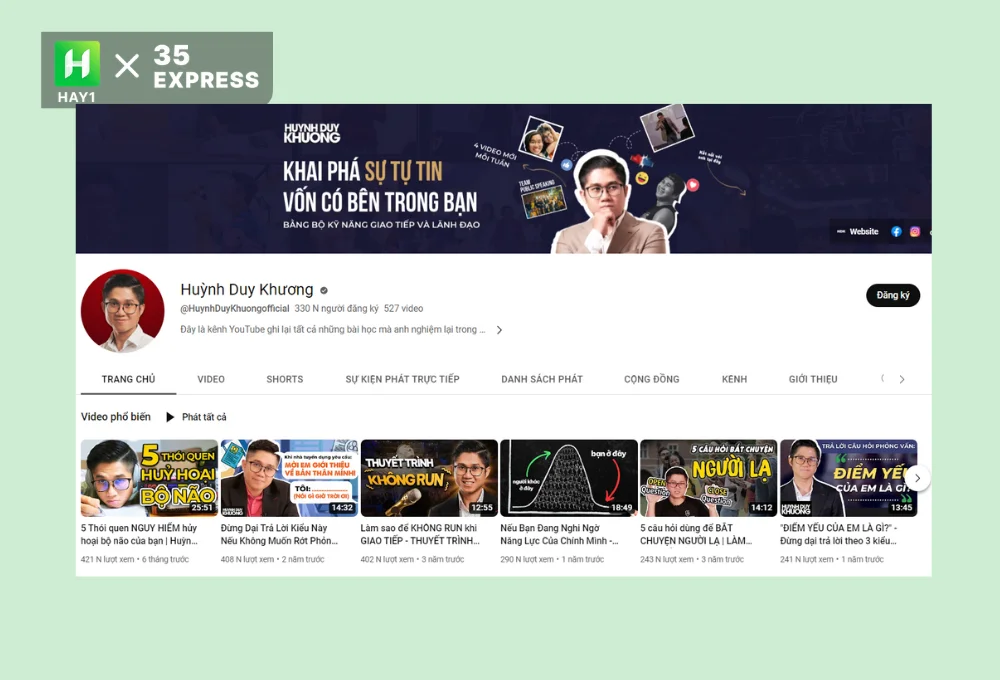This screenshot has height=680, width=1000.
Task: Open the SHORTS tab
Action: 284,379
